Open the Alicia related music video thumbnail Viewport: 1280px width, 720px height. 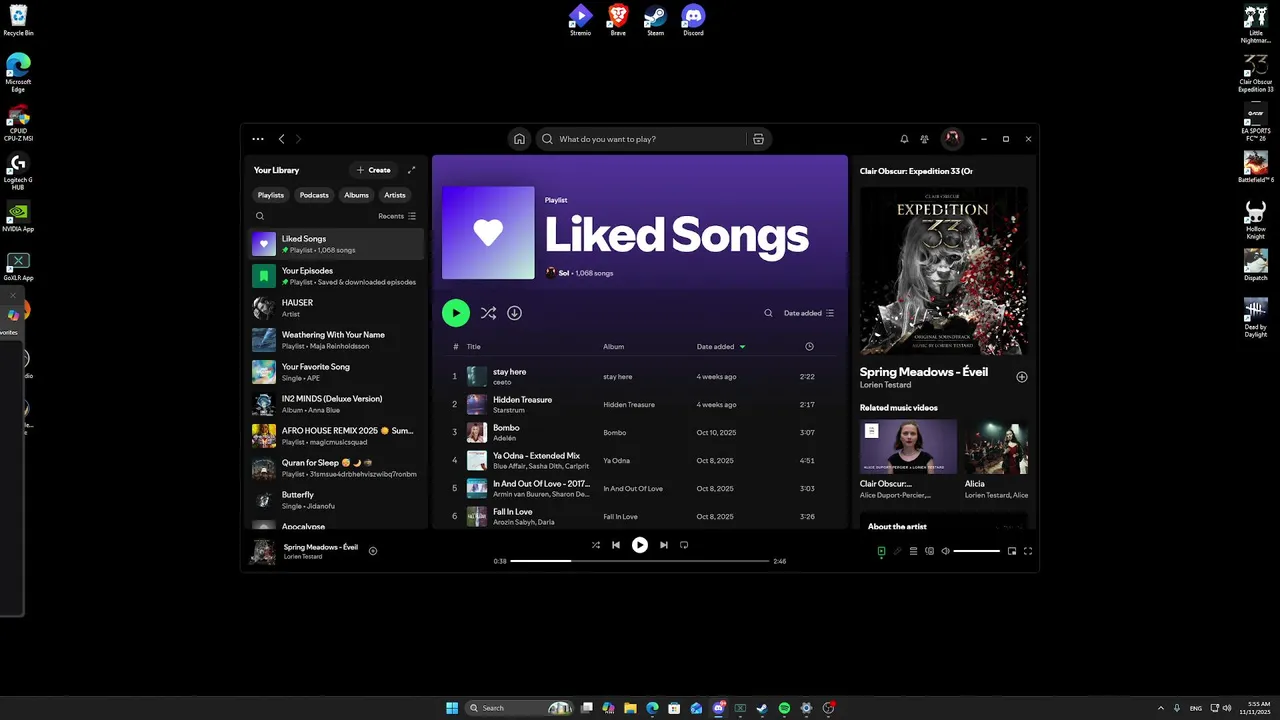click(x=996, y=447)
